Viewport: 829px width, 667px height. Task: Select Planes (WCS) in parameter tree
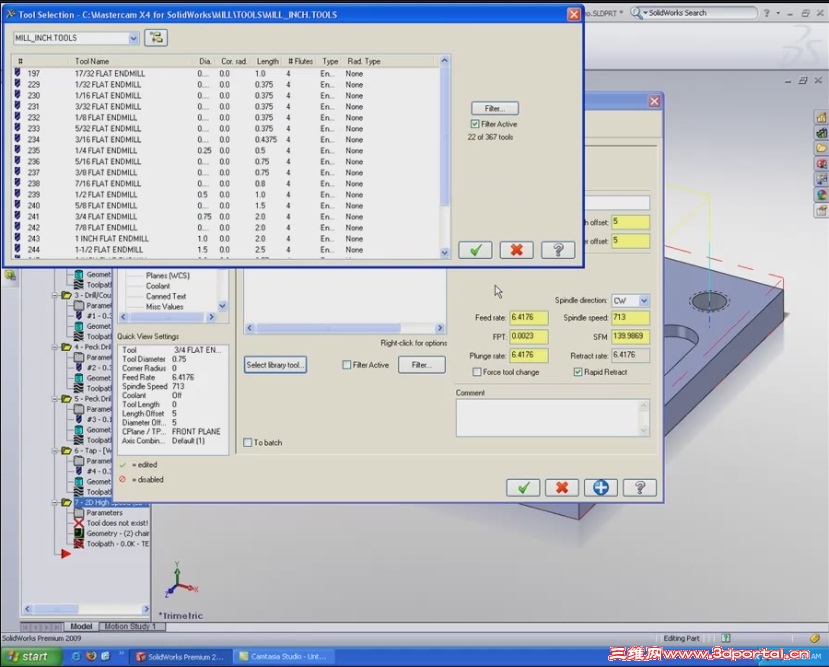click(x=168, y=275)
